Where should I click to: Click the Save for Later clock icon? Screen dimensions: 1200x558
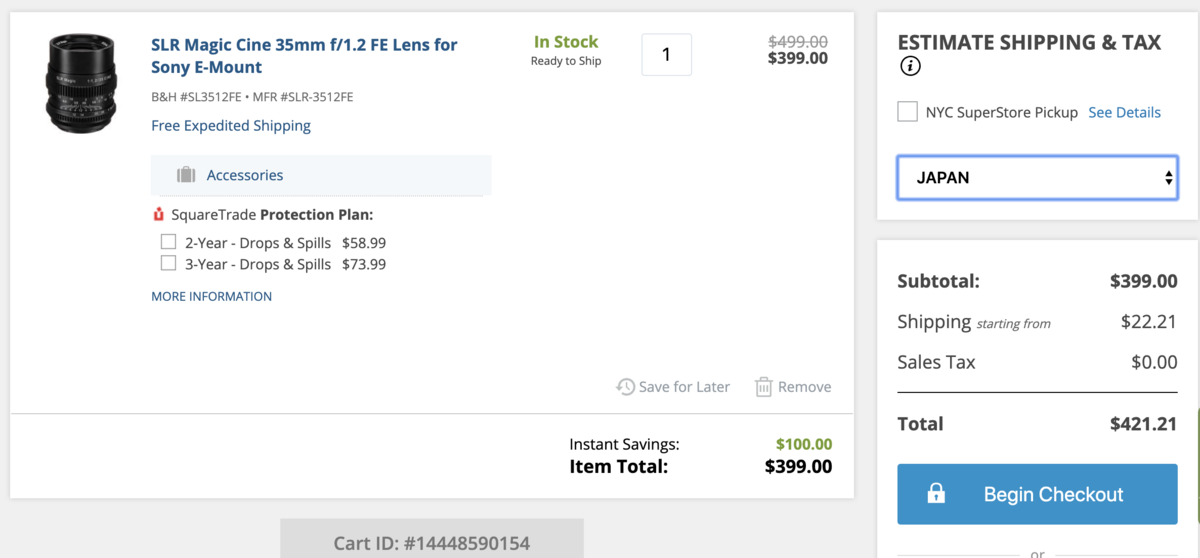625,387
